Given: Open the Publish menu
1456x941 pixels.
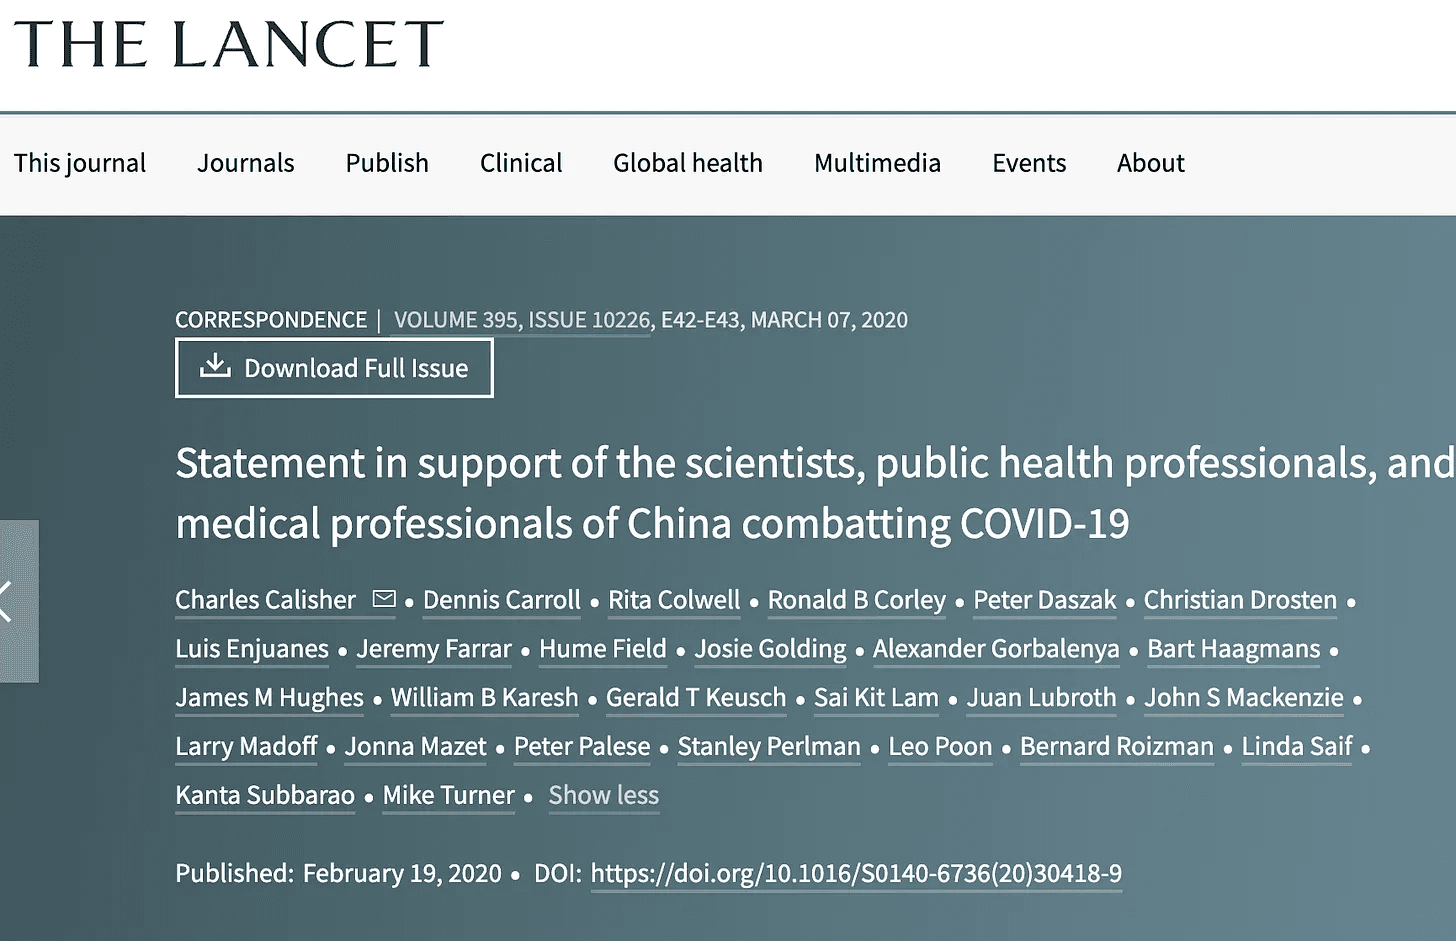Looking at the screenshot, I should coord(387,163).
